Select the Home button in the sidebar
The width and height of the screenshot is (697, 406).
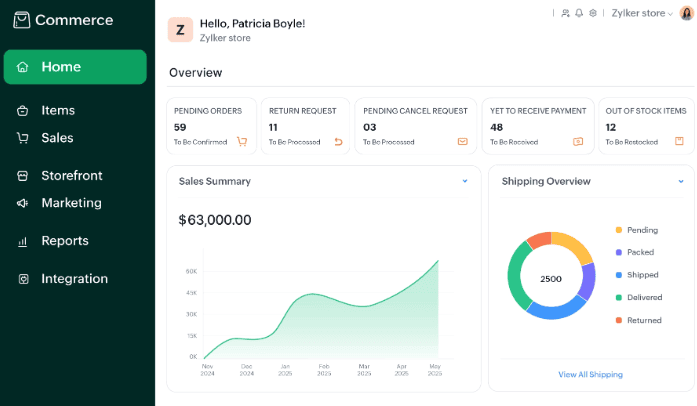75,67
